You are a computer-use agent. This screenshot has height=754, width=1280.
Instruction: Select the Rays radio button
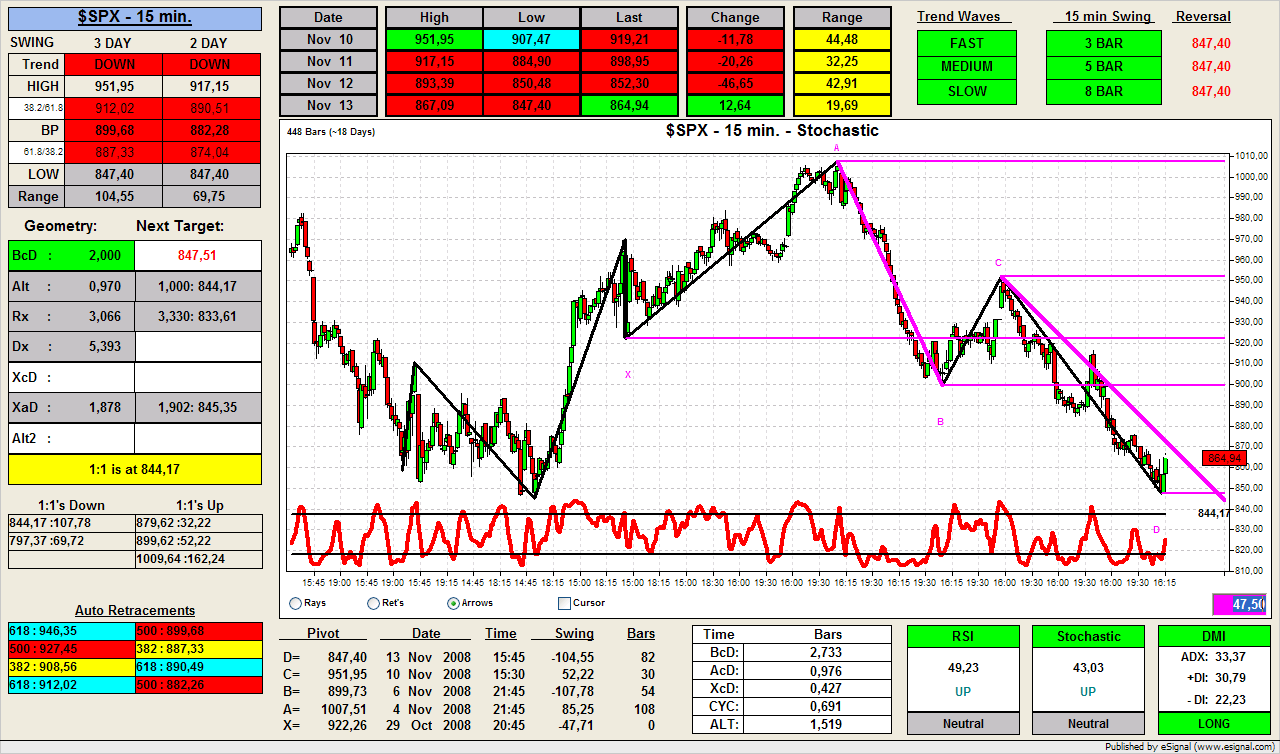(x=295, y=603)
